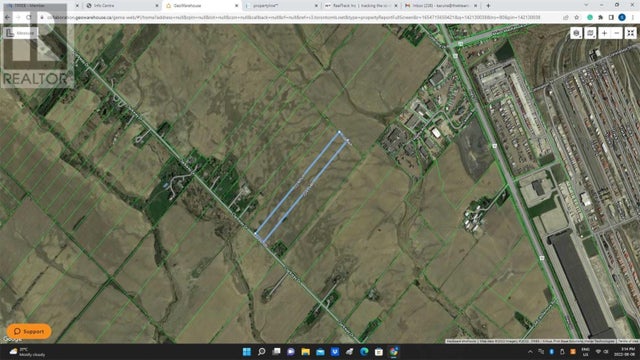640x360 pixels.
Task: Zoom out on the map with minus button
Action: [x=617, y=33]
